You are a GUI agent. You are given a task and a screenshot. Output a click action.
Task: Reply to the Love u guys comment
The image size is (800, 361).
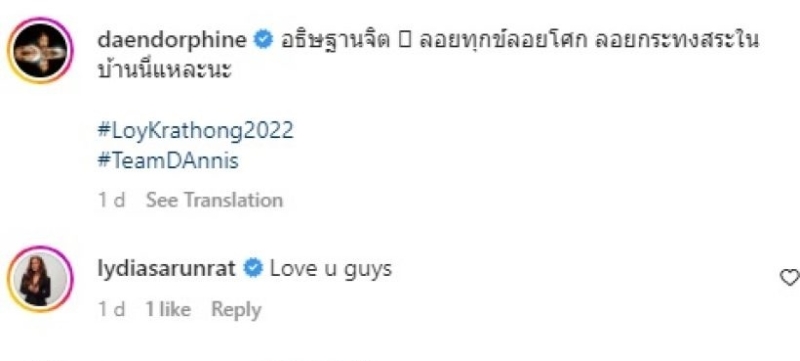point(236,310)
